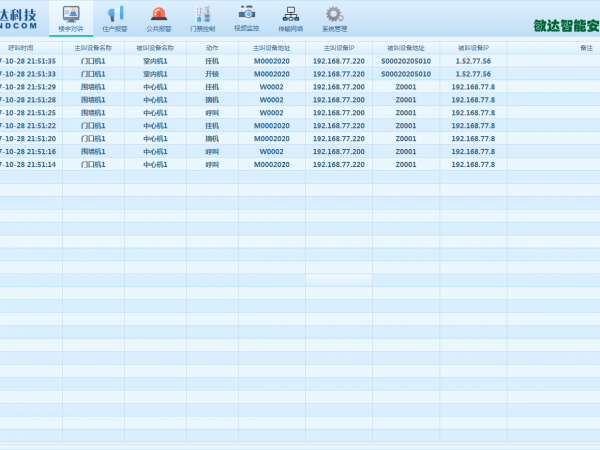Screen dimensions: 600x450
Task: Open 系统管理 gear settings icon
Action: [334, 18]
